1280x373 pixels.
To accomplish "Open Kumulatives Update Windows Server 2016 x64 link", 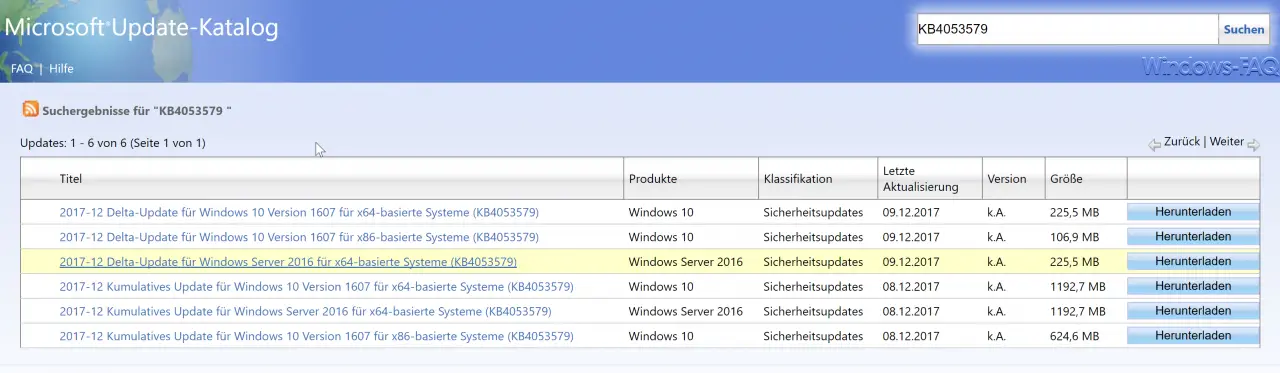I will tap(305, 311).
